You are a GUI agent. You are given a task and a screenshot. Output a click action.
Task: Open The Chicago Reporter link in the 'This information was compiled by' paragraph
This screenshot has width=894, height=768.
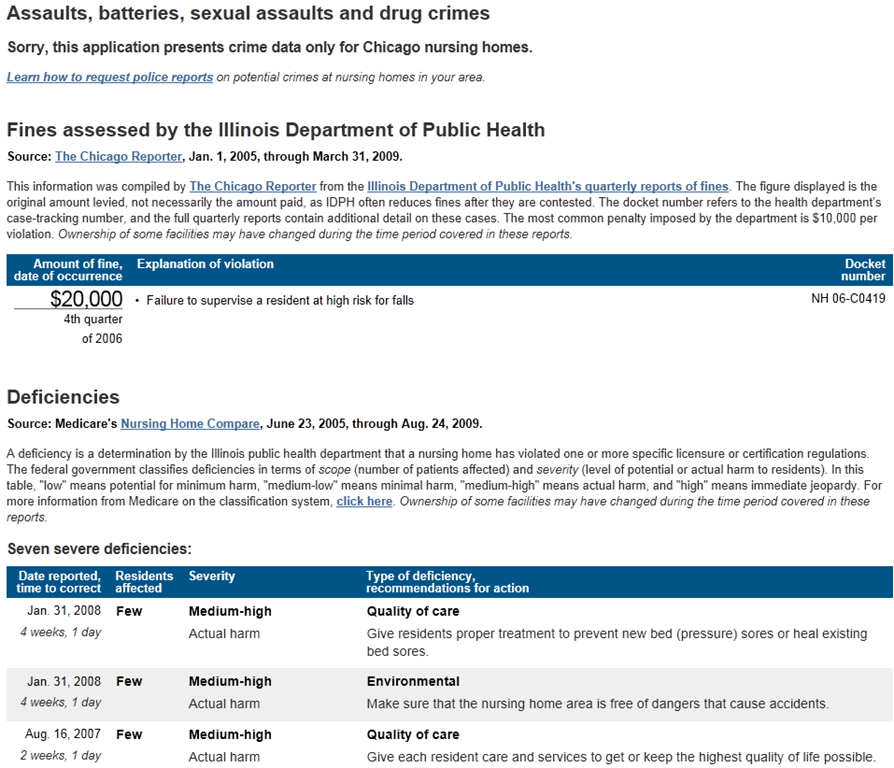(x=253, y=186)
